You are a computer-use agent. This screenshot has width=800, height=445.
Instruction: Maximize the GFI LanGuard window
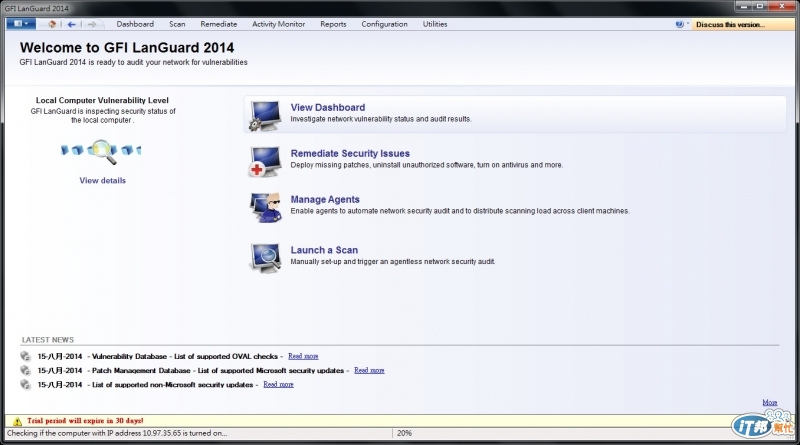coord(760,6)
